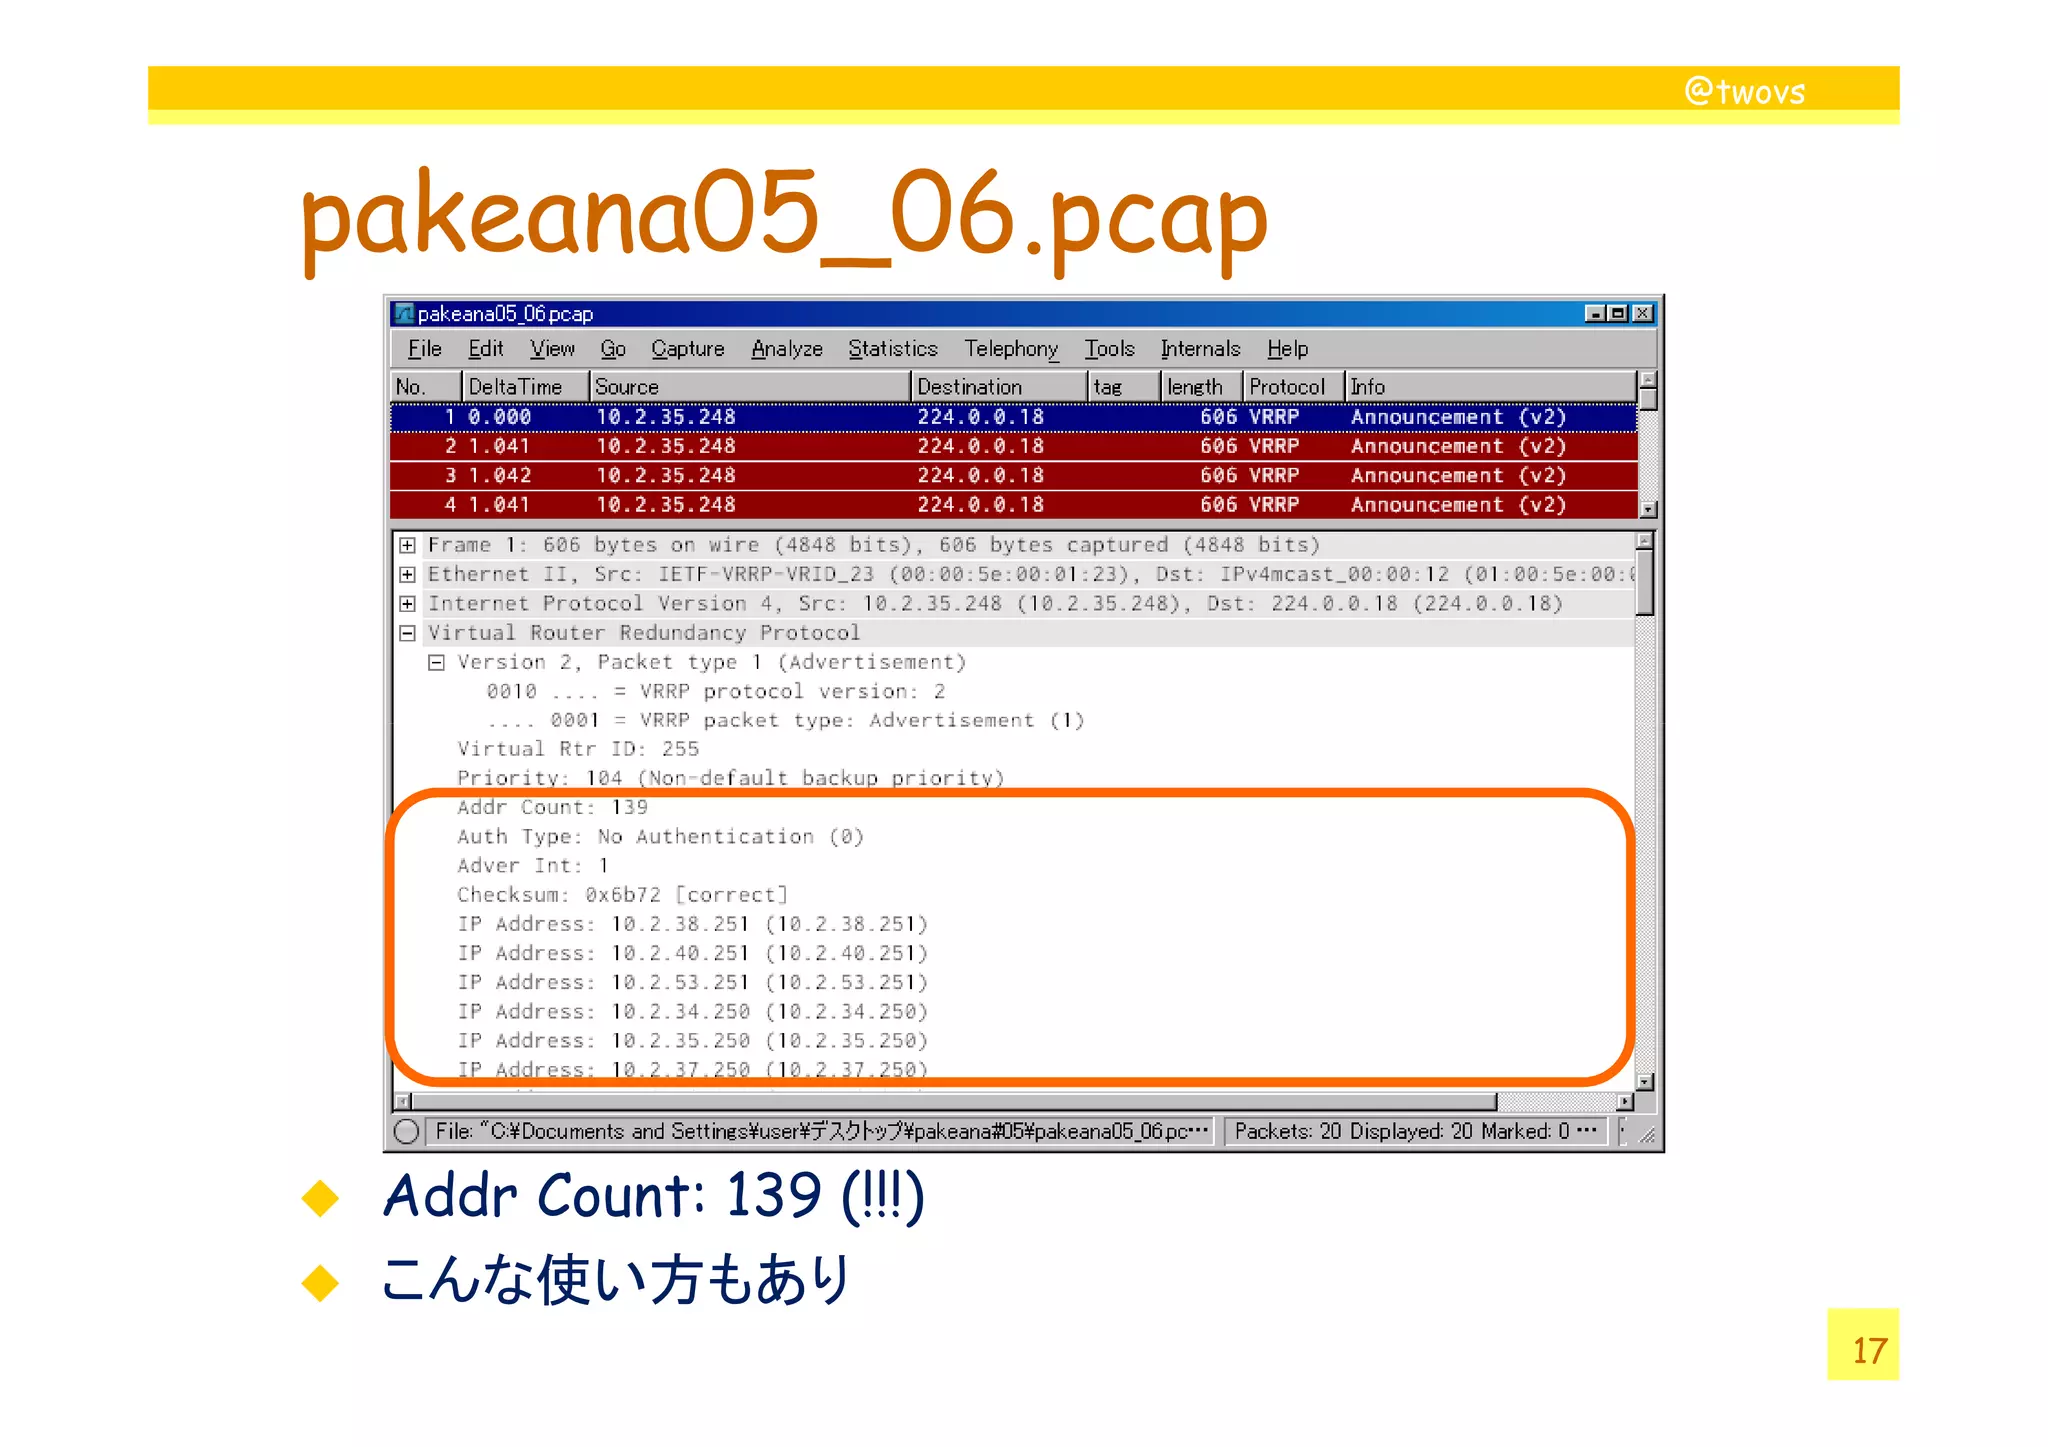The height and width of the screenshot is (1447, 2048).
Task: Select the Auth Type: No Authentication field
Action: pos(660,837)
